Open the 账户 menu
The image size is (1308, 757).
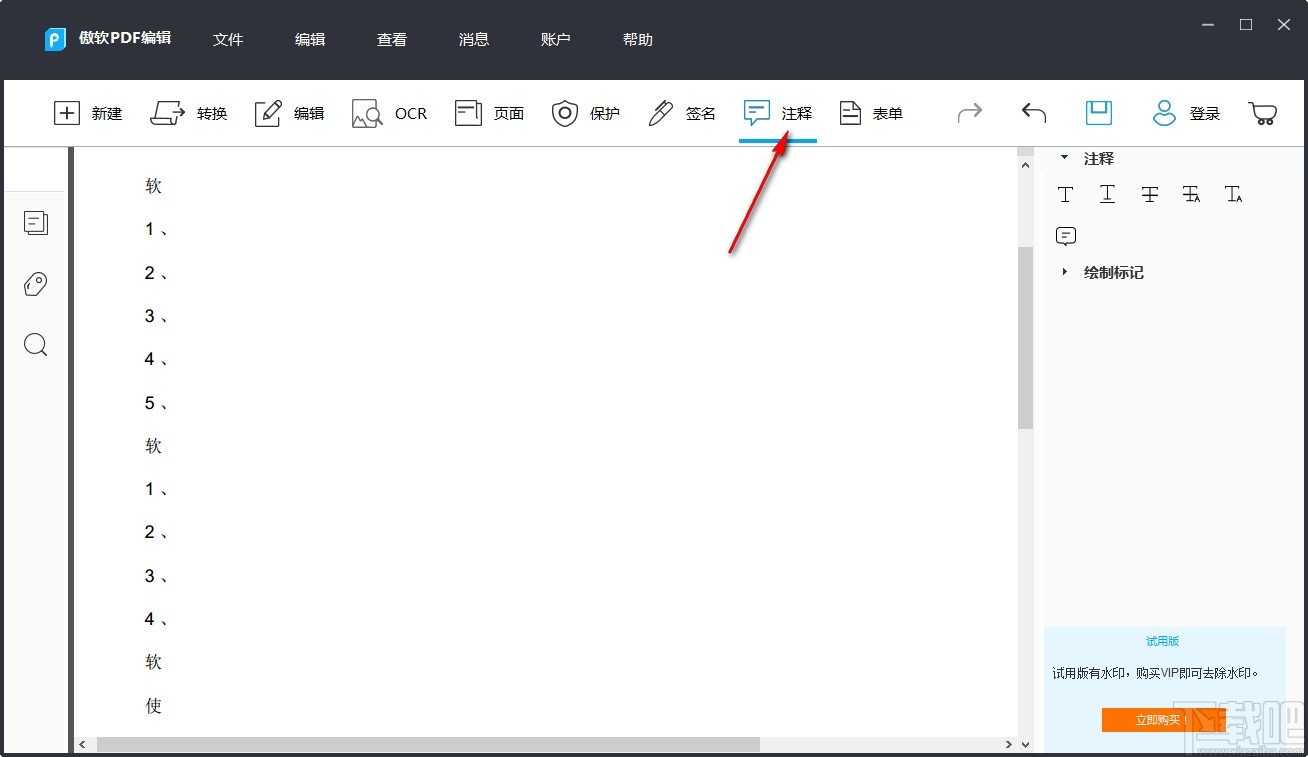[x=556, y=40]
